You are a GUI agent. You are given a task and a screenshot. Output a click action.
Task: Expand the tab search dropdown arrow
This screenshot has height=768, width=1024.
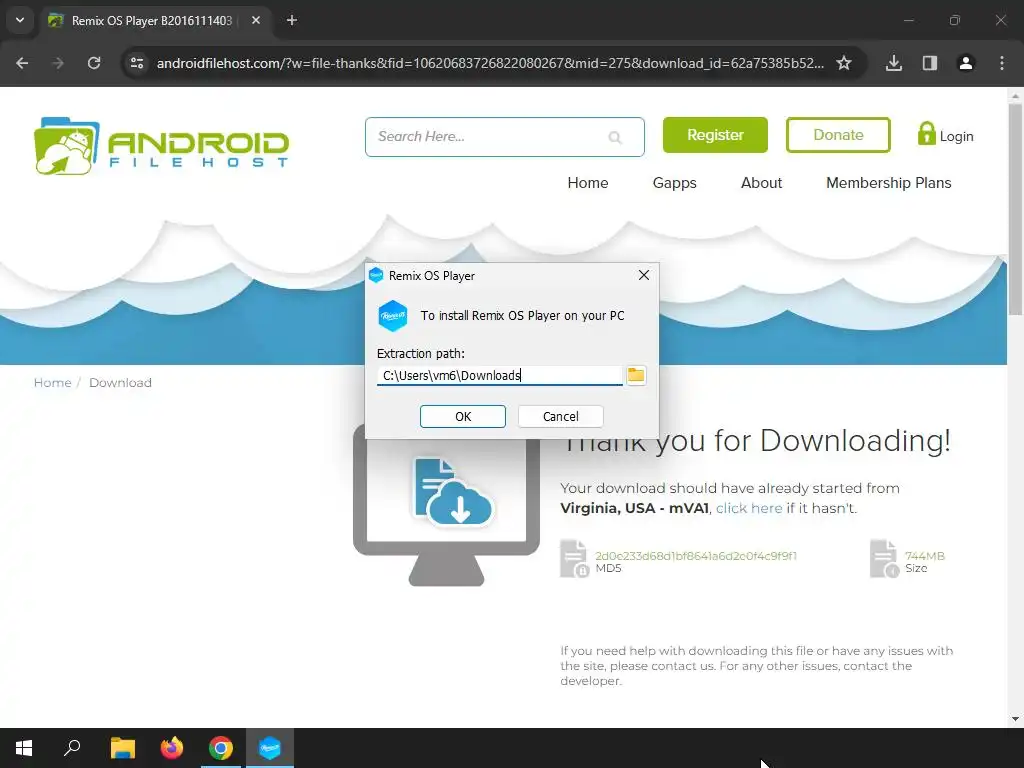(20, 20)
